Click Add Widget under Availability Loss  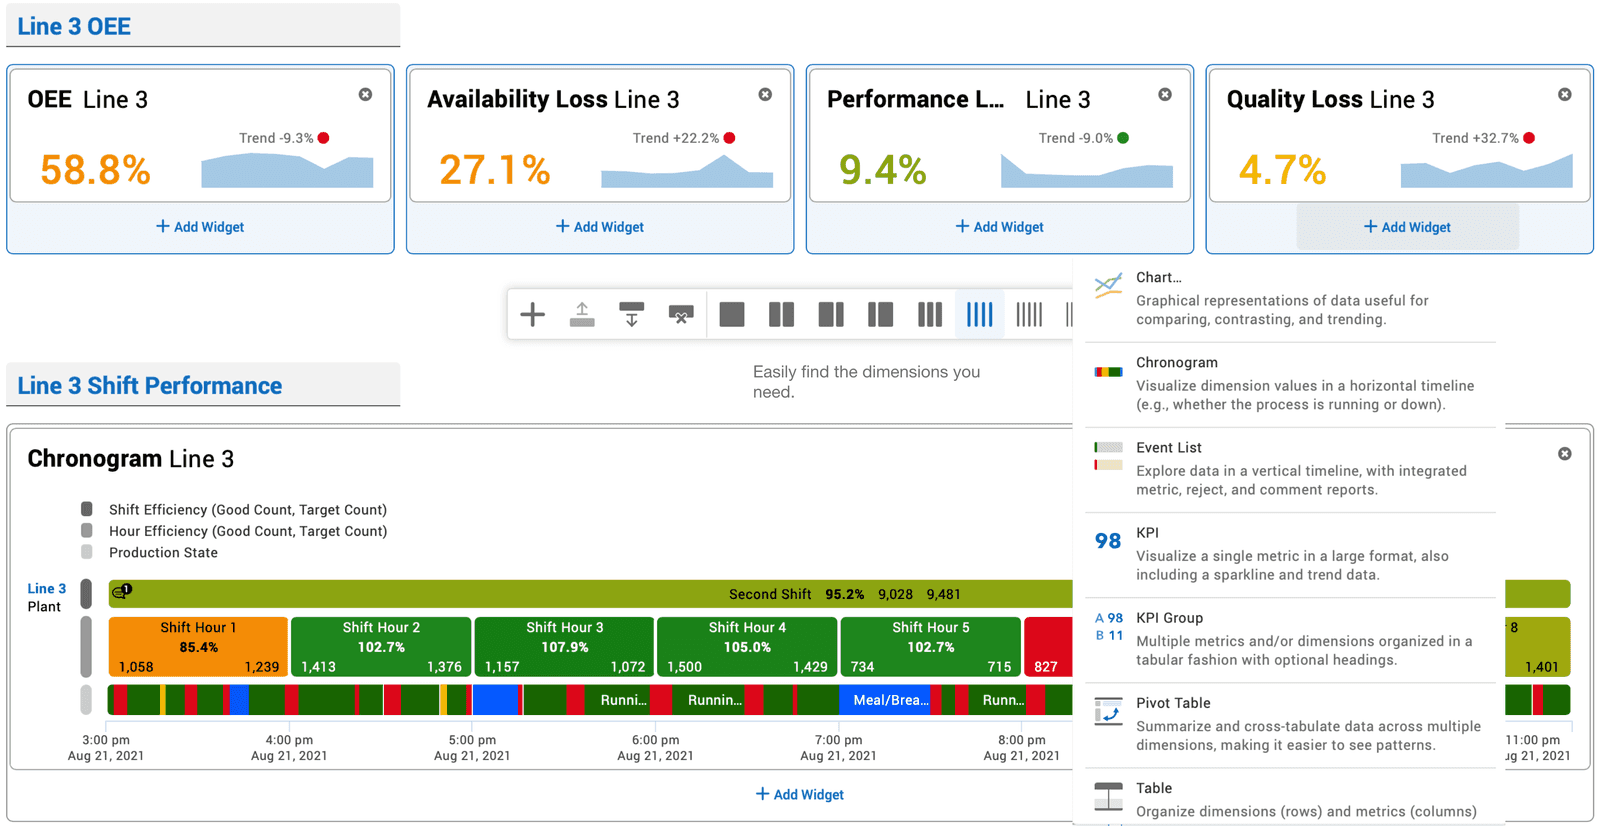(600, 227)
